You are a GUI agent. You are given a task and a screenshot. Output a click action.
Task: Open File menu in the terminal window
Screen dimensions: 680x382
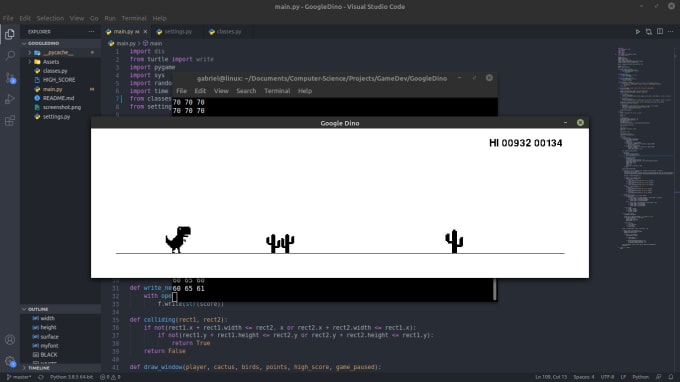tap(181, 91)
